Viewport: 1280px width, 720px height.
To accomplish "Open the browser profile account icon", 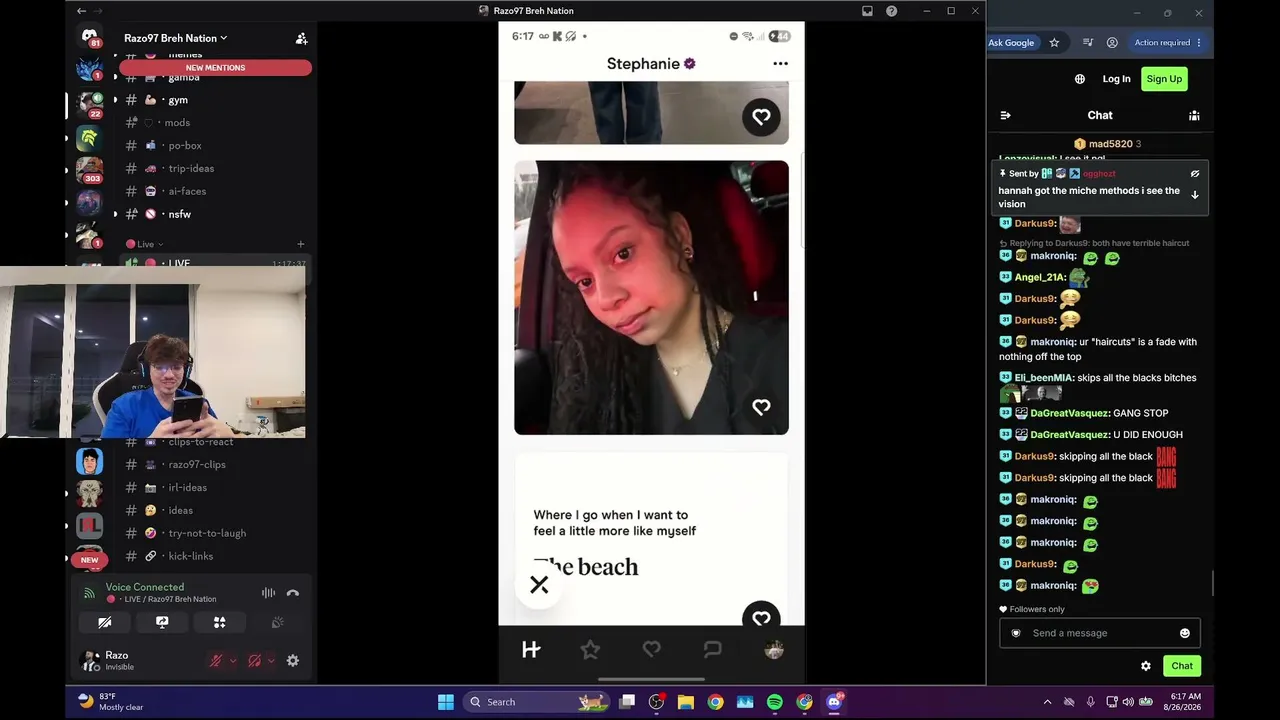I will pyautogui.click(x=1112, y=43).
